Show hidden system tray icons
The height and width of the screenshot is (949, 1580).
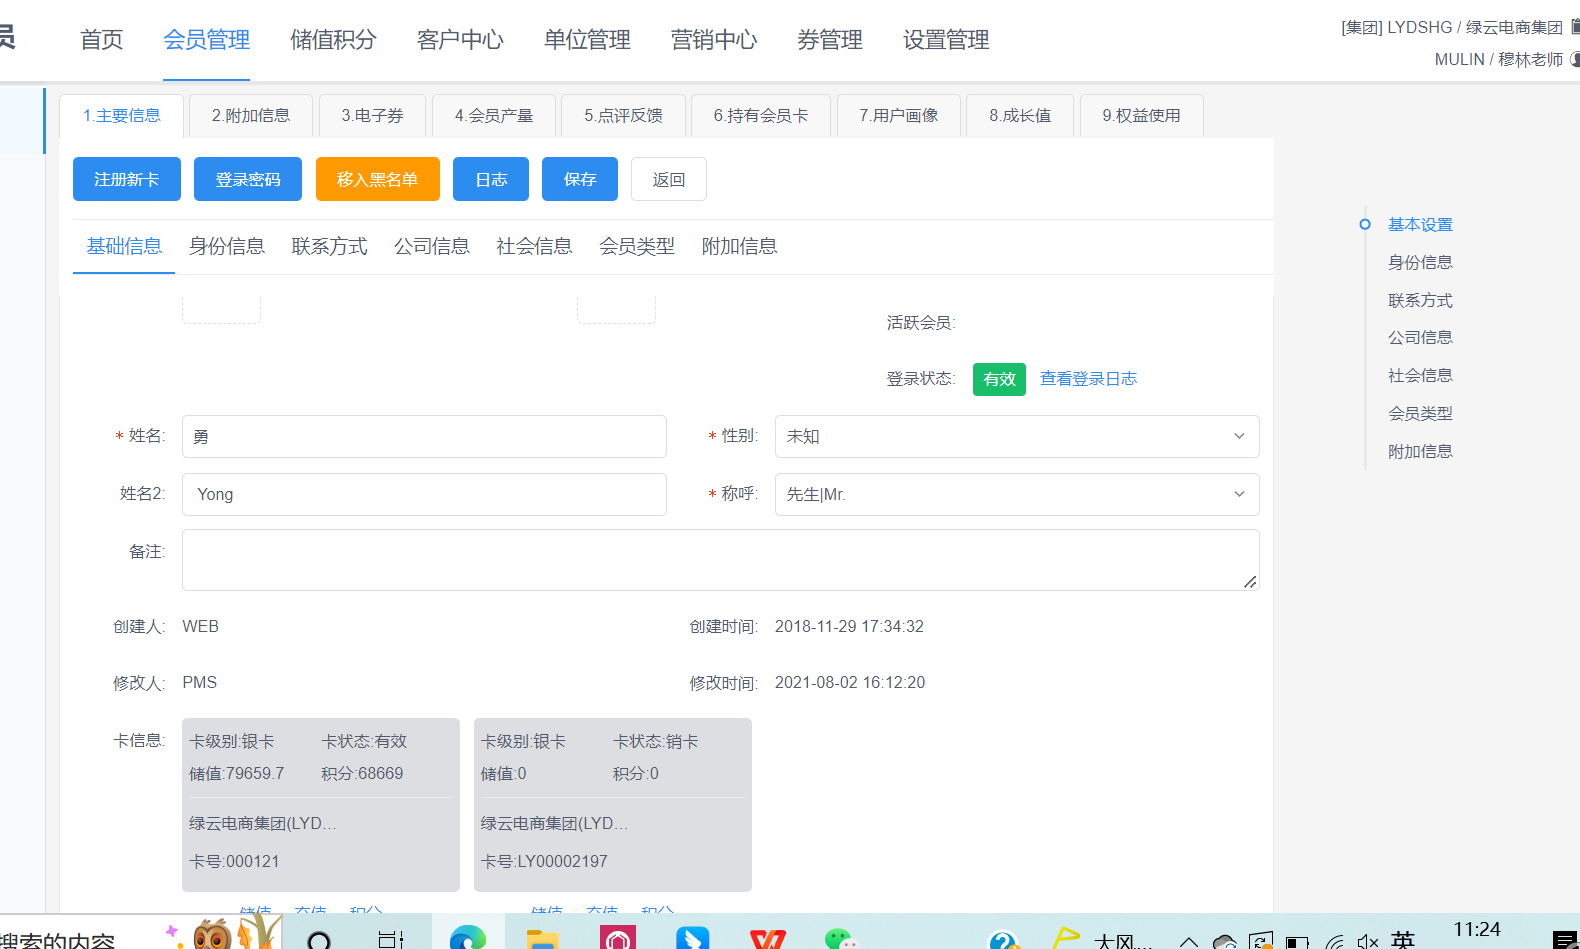pyautogui.click(x=1189, y=941)
